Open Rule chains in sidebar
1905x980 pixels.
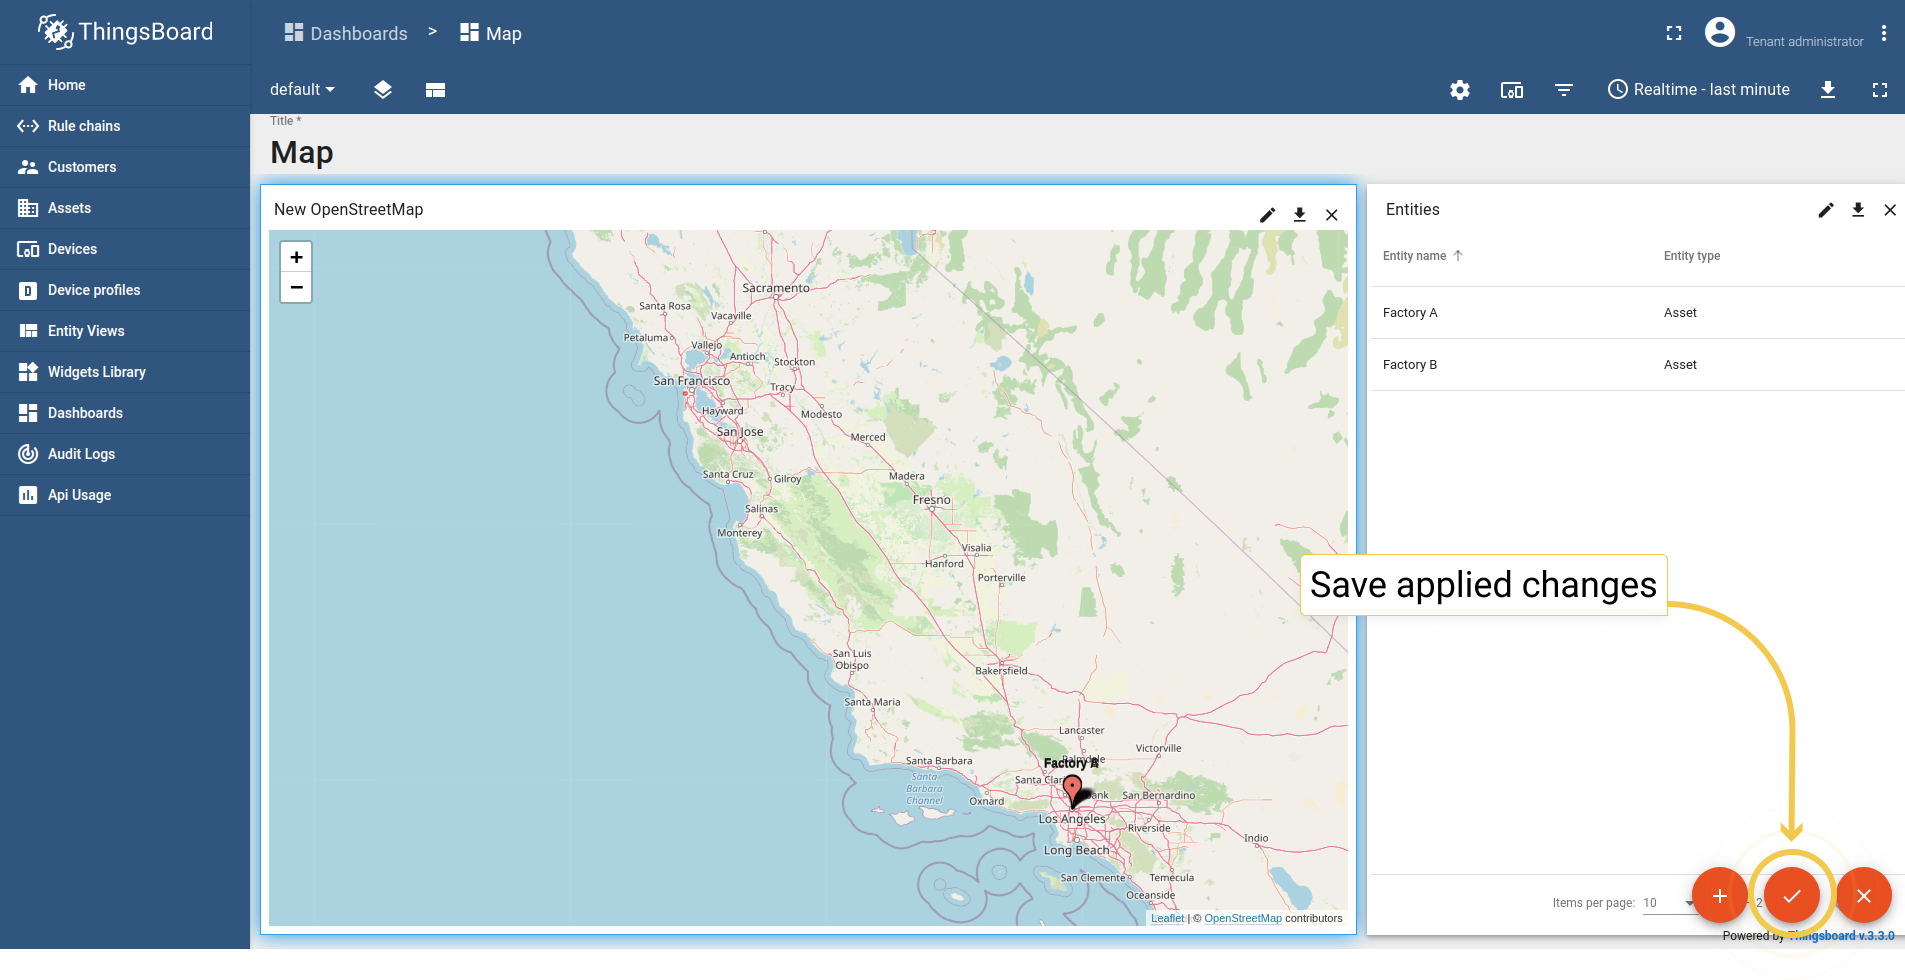click(125, 126)
